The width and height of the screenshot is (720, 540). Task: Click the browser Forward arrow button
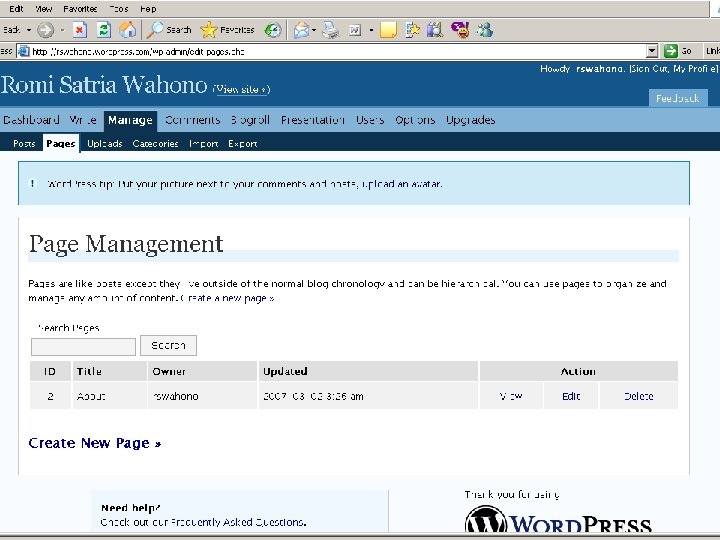click(x=45, y=30)
